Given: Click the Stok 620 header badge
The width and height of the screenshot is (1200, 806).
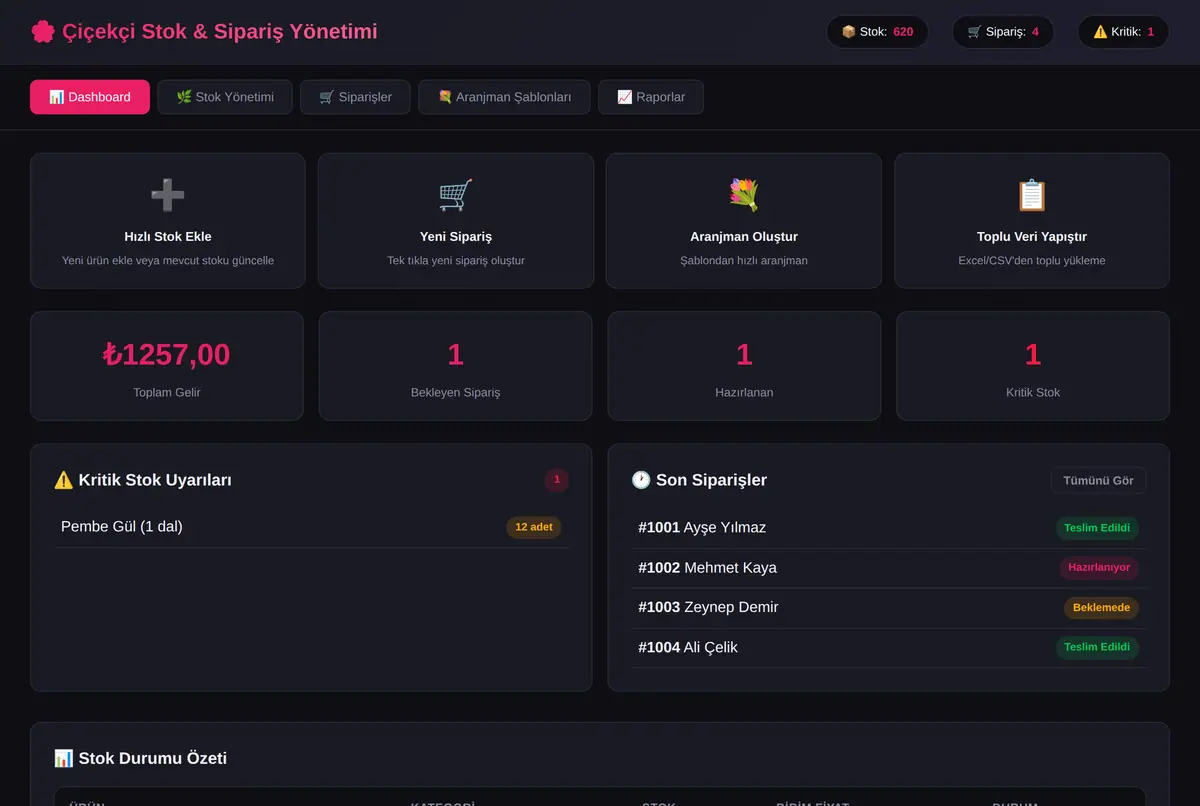Looking at the screenshot, I should (877, 32).
